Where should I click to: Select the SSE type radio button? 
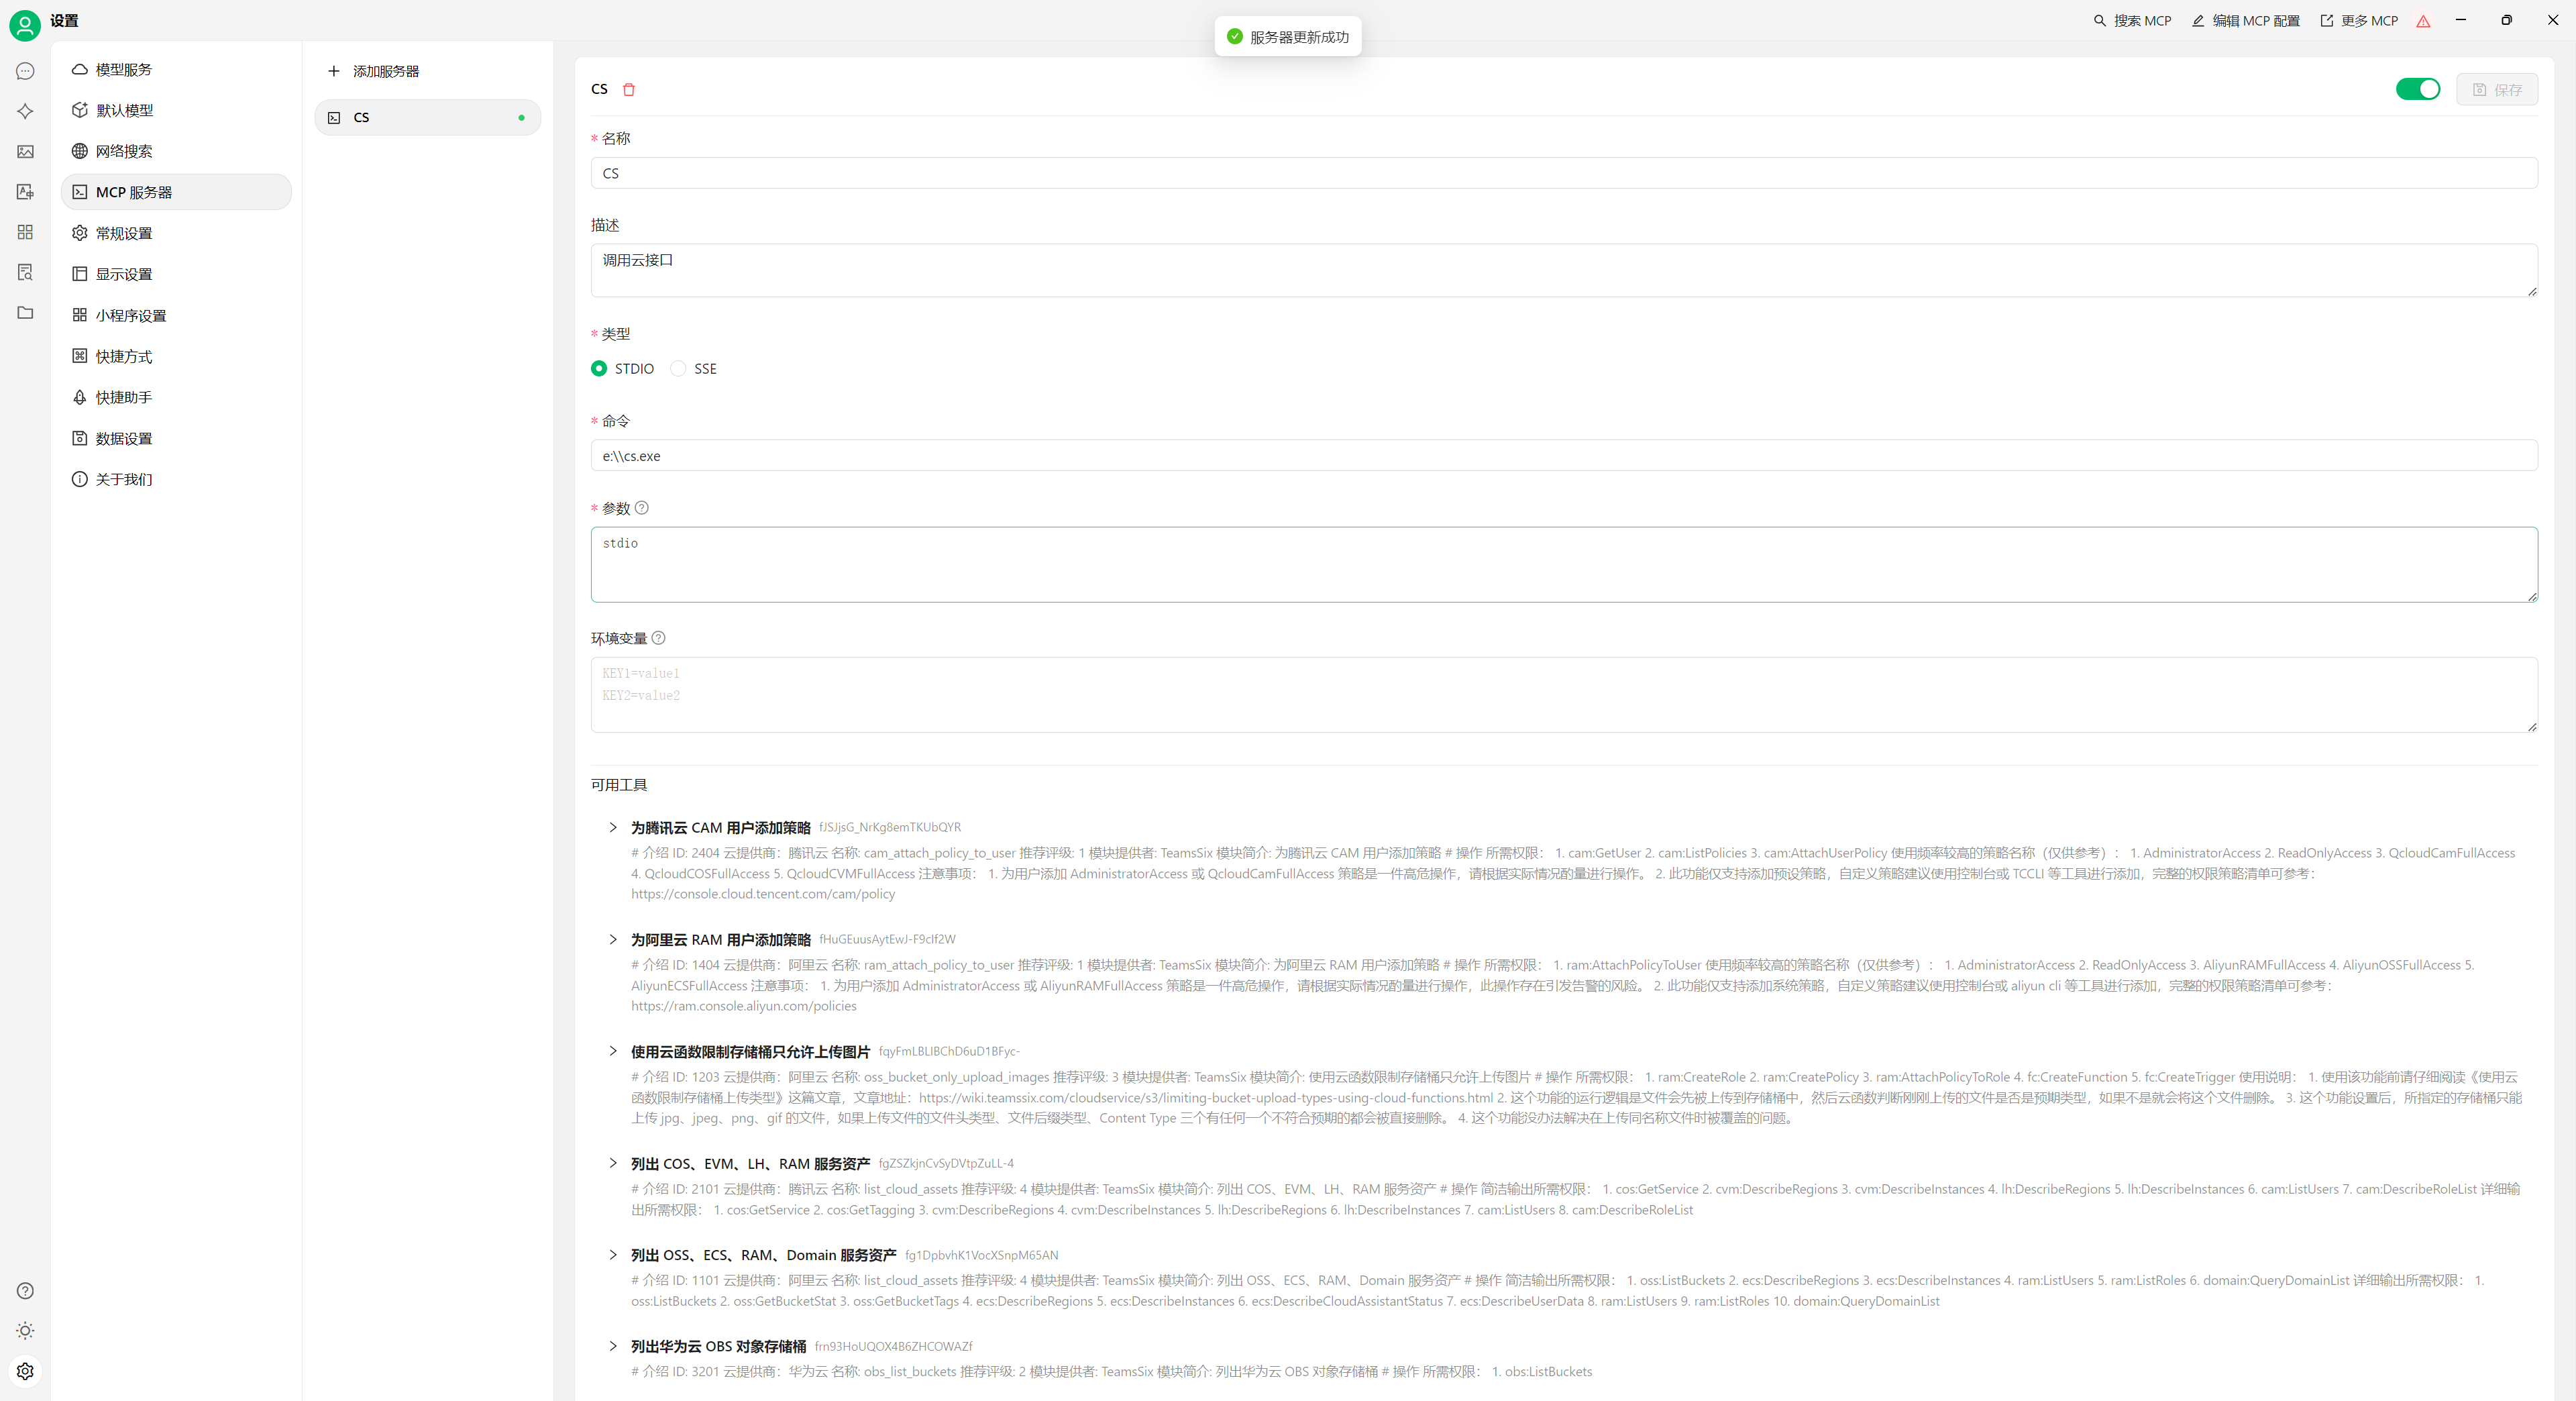679,369
